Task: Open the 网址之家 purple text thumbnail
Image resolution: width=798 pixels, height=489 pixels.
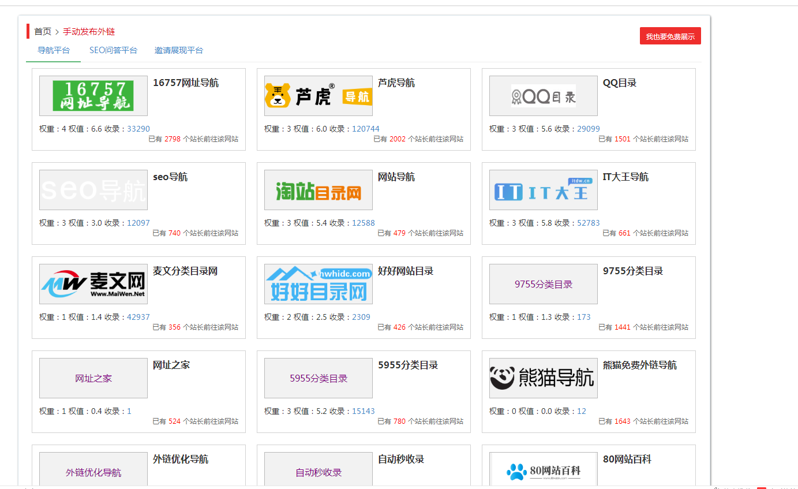Action: coord(93,378)
